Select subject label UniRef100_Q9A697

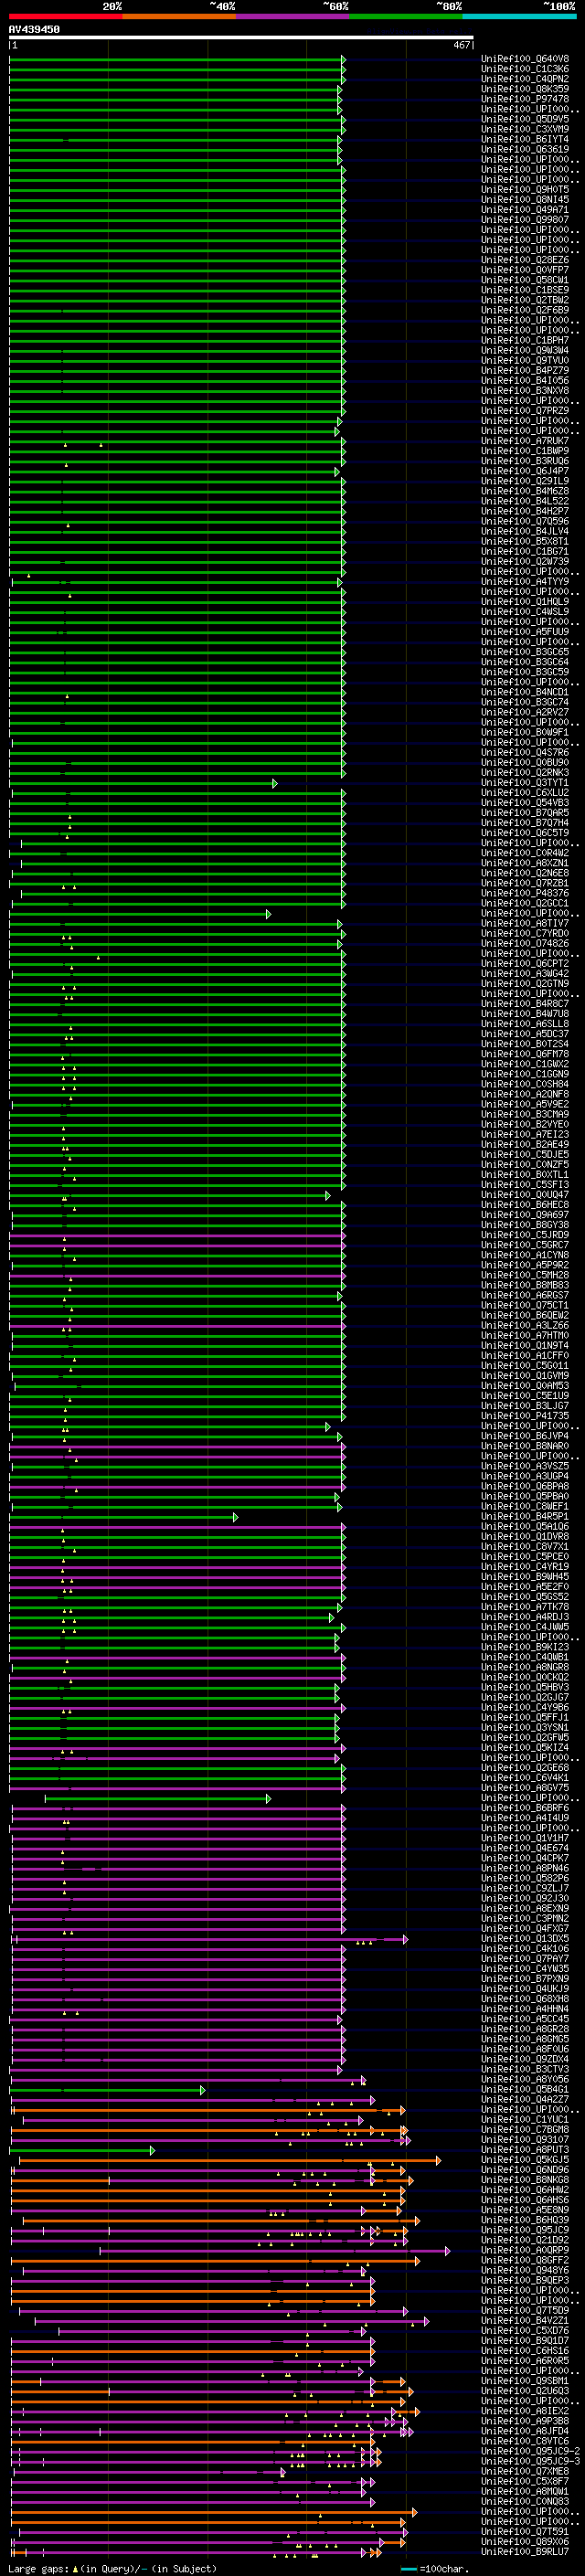pos(525,1215)
